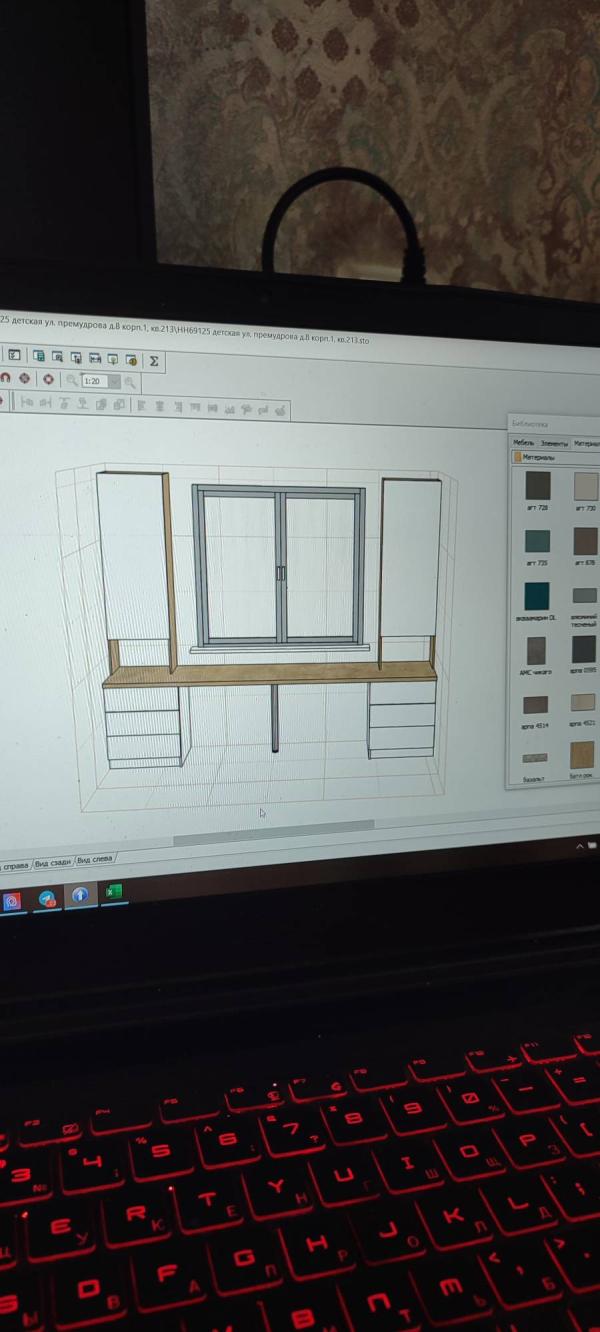Click the align-left icon in alignment toolbar
The image size is (600, 1332).
point(141,406)
